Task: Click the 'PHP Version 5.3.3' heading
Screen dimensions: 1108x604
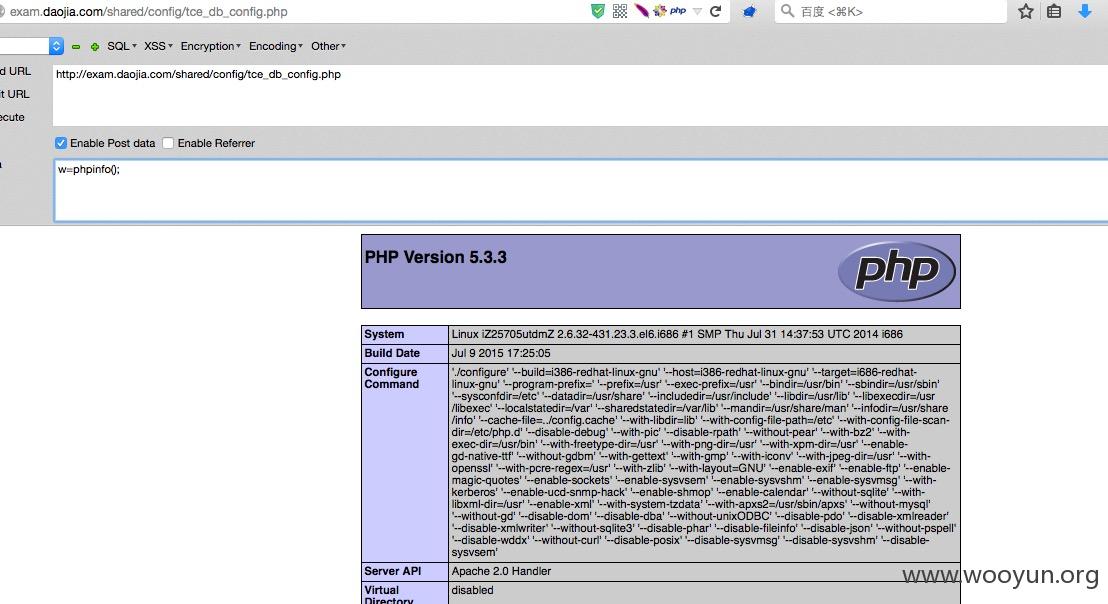Action: coord(435,257)
